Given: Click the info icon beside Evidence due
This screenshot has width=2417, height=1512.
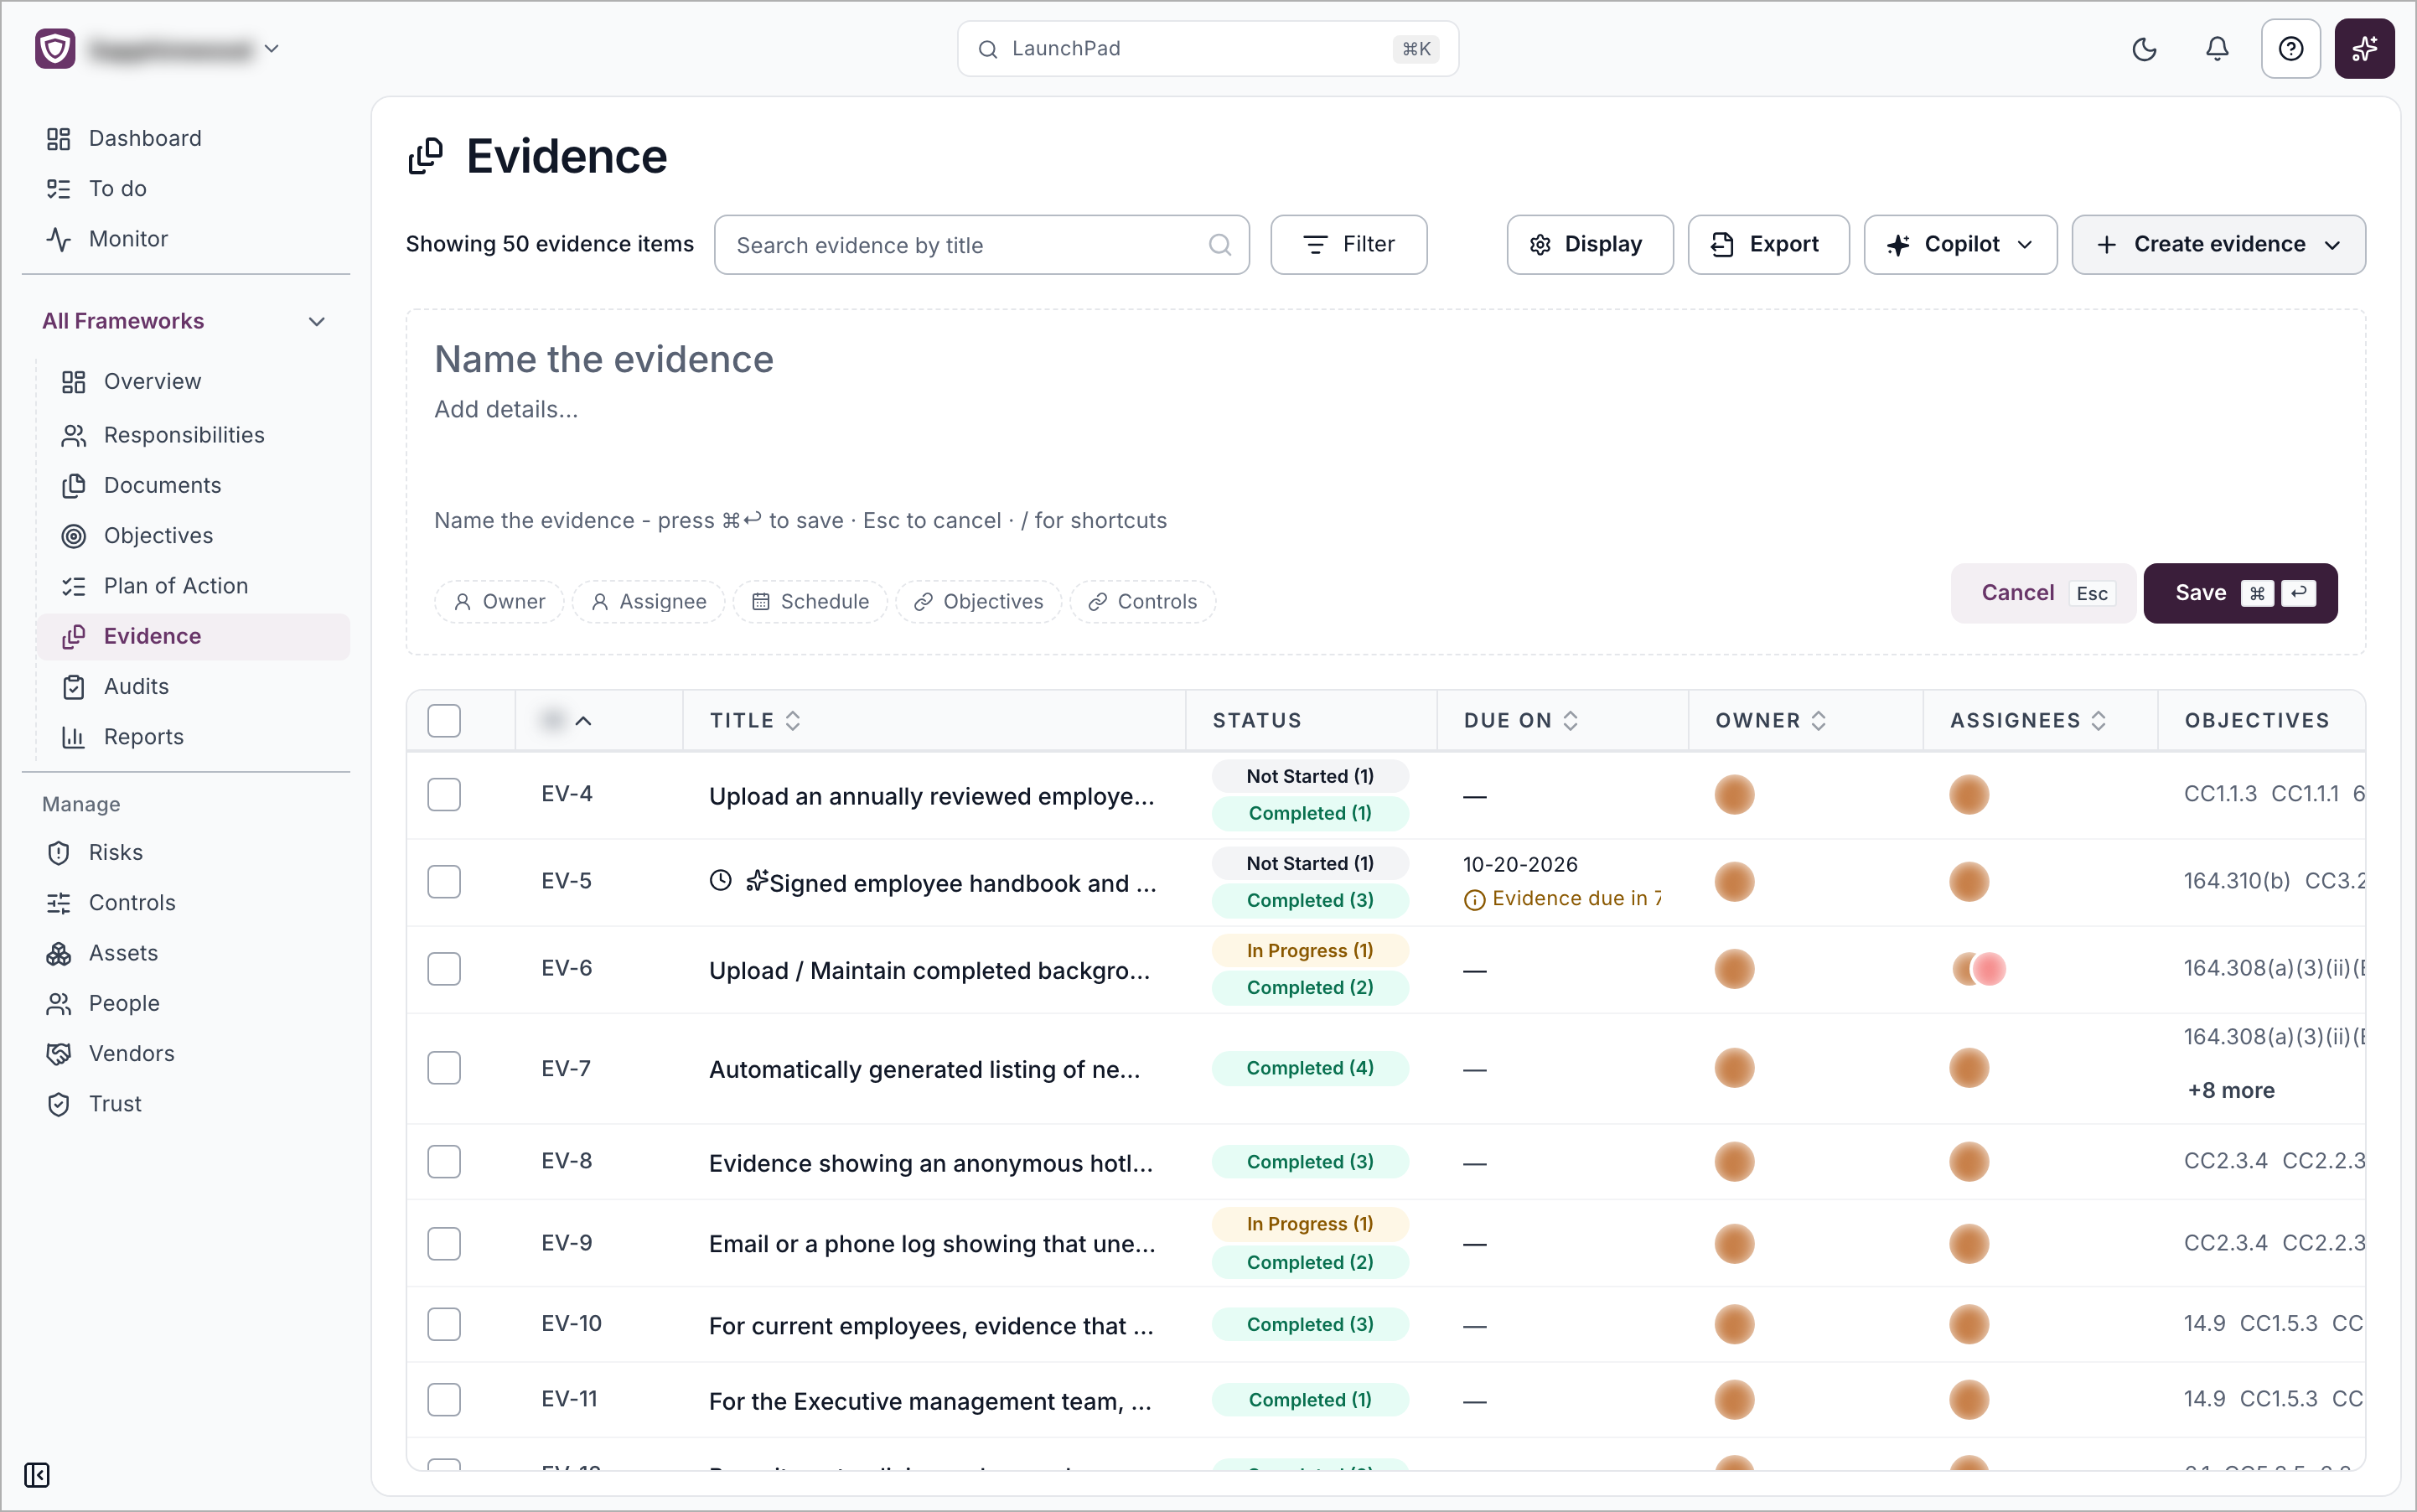Looking at the screenshot, I should pyautogui.click(x=1474, y=900).
